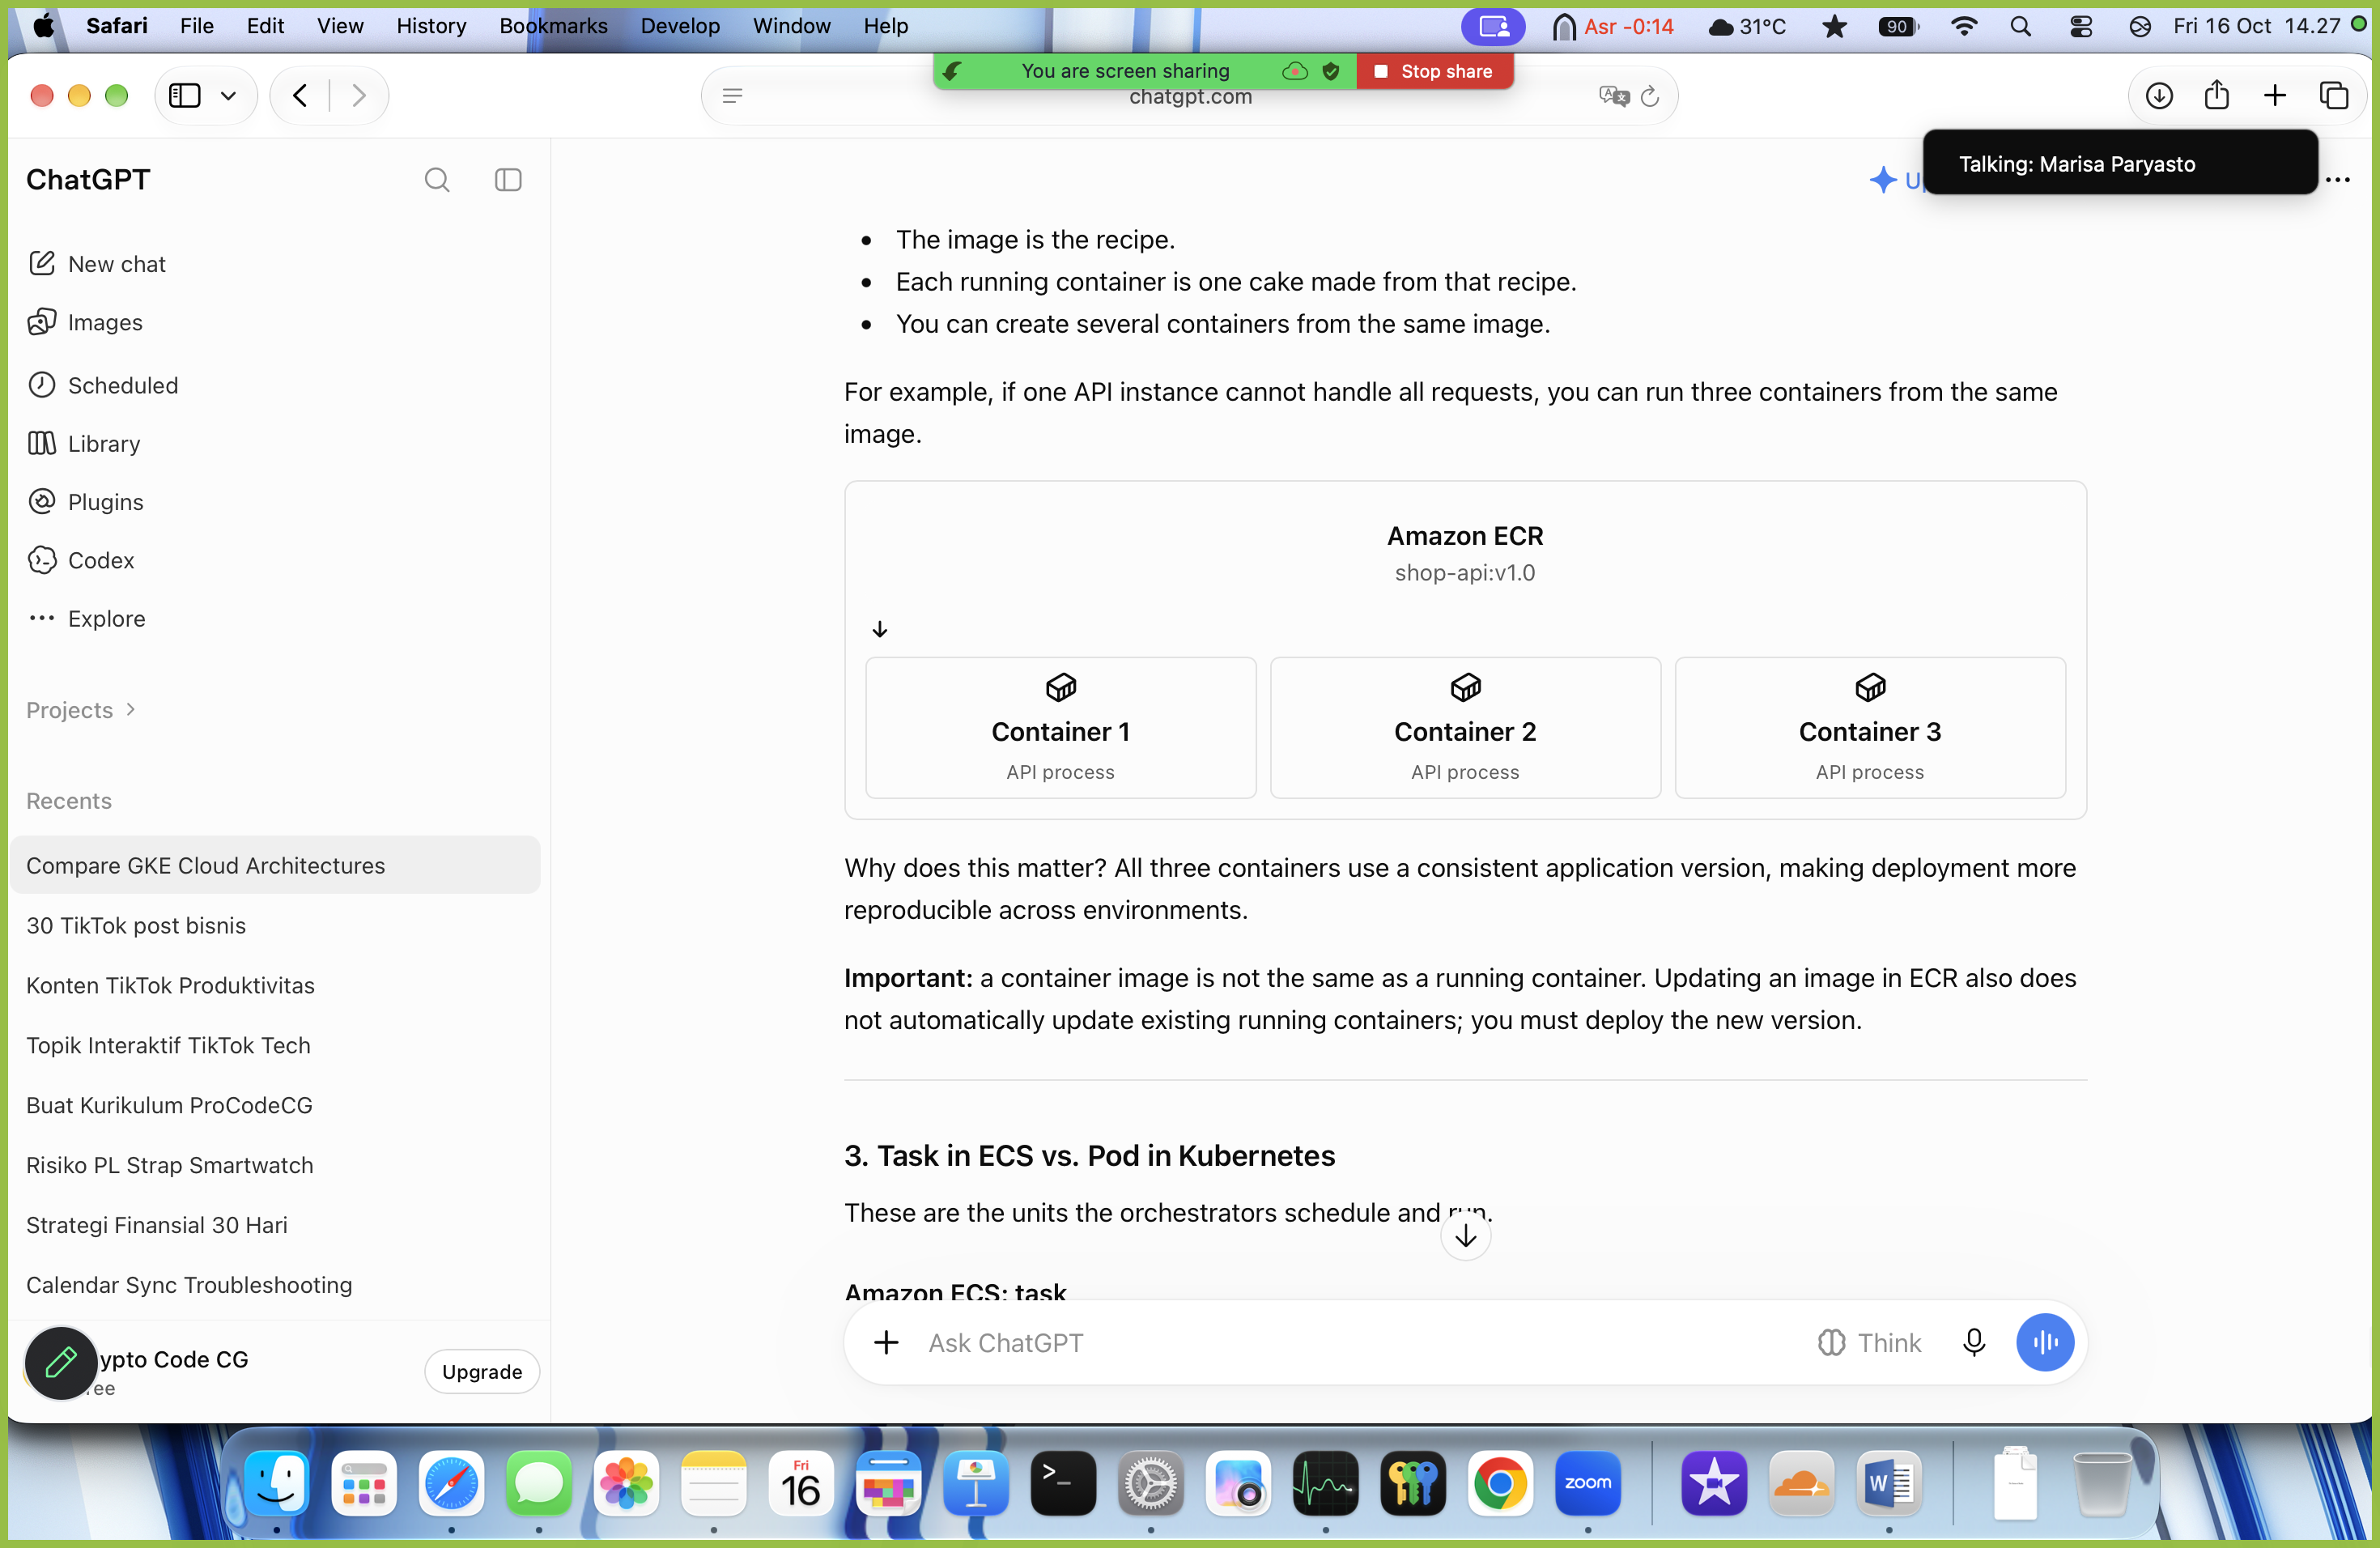Click the plus attach button in composer
This screenshot has height=1548, width=2380.
[886, 1342]
